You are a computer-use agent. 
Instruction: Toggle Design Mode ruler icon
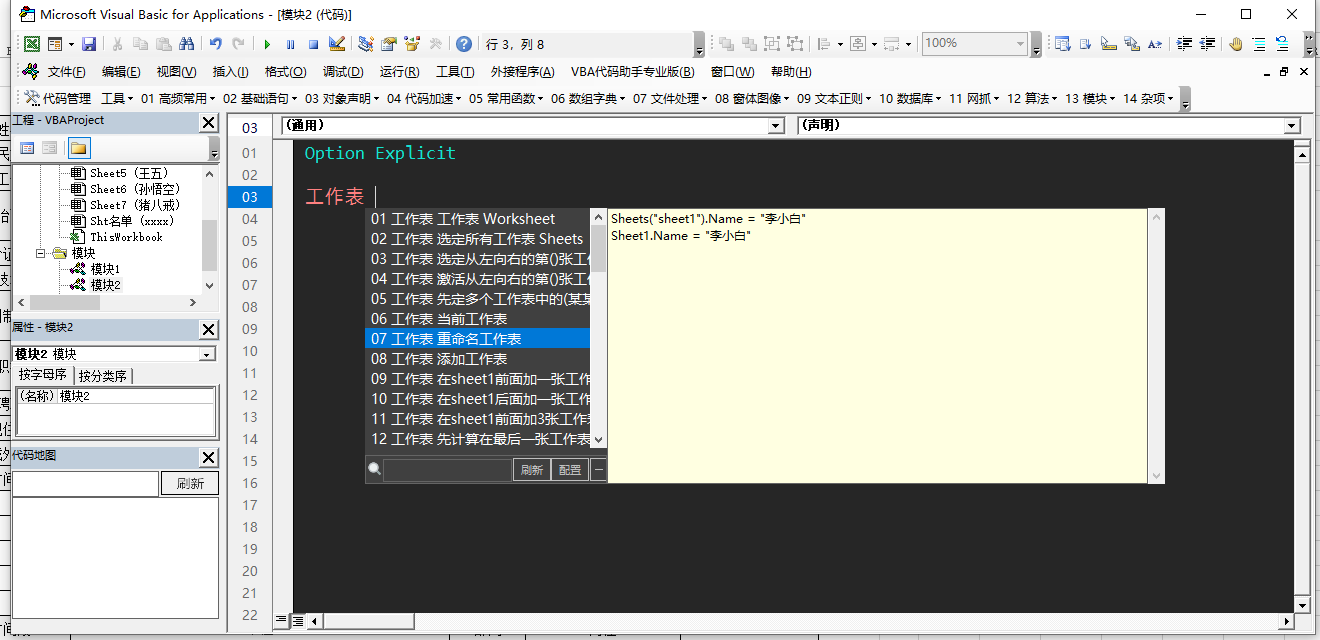(337, 44)
